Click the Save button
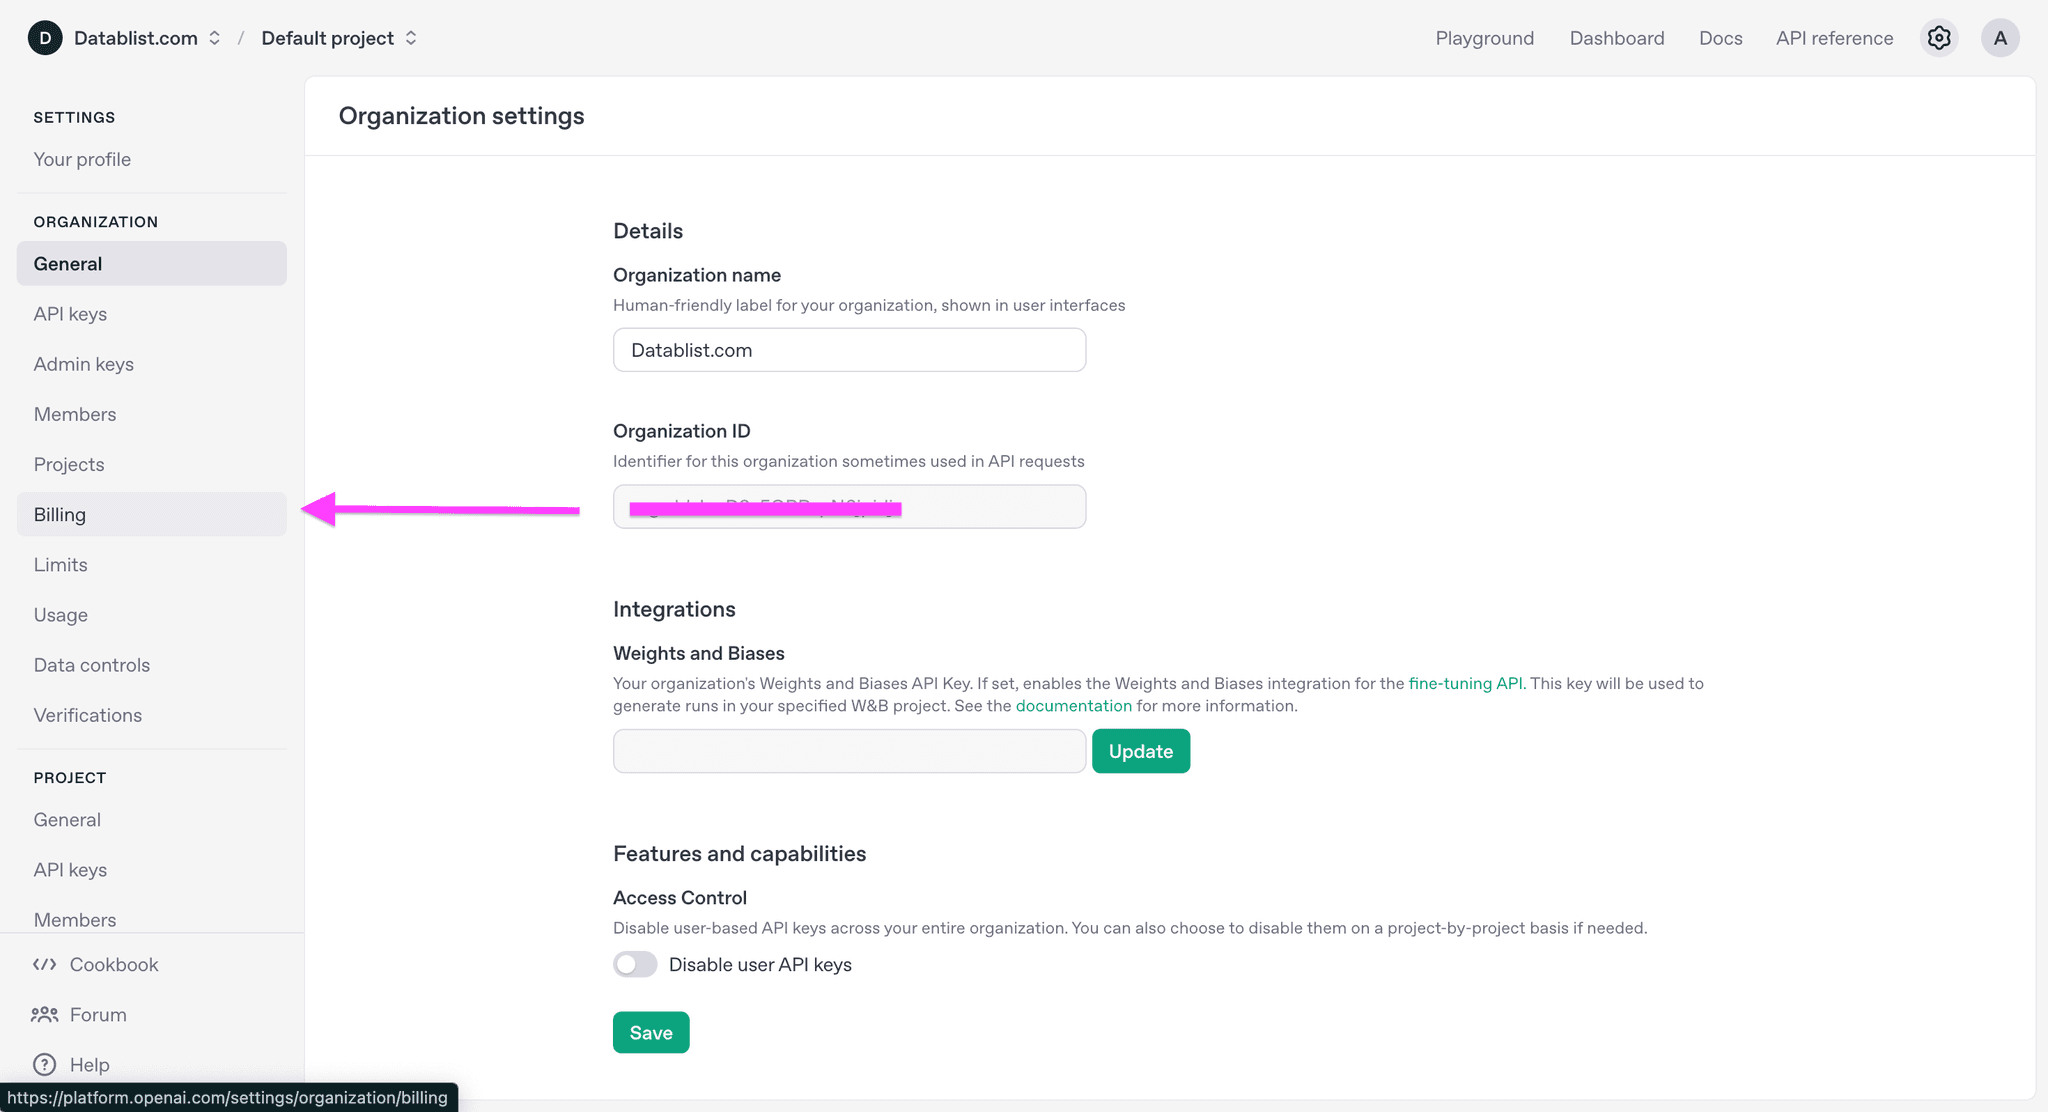Screen dimensions: 2048x1112 click(651, 1032)
